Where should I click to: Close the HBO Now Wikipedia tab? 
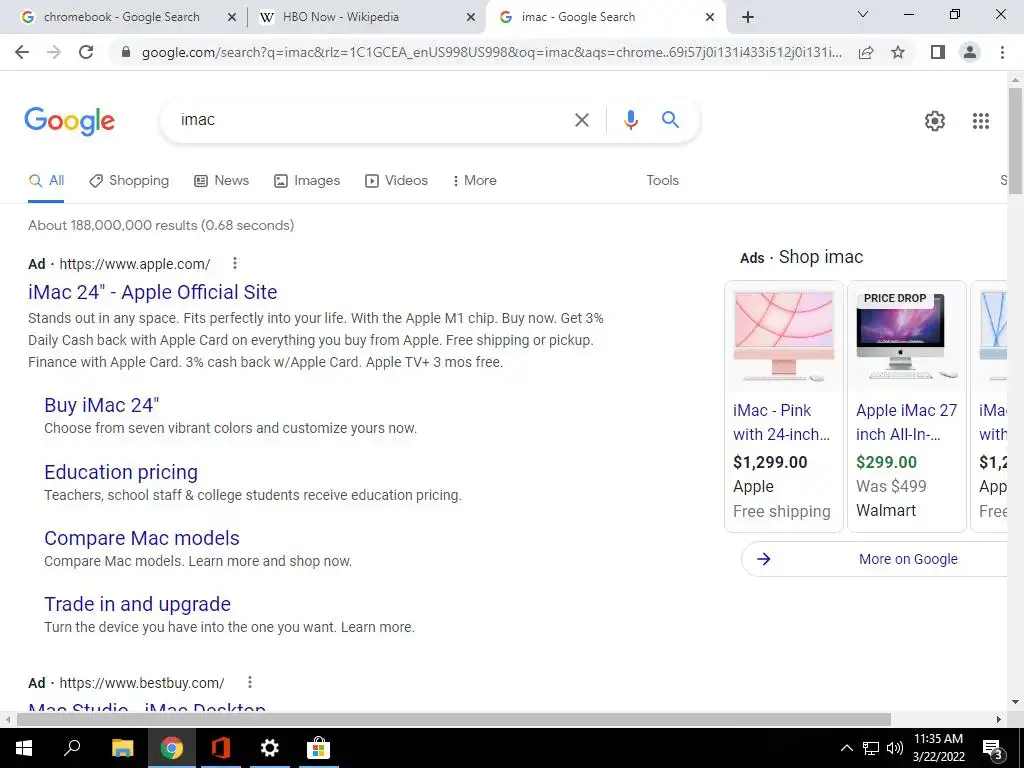coord(471,18)
